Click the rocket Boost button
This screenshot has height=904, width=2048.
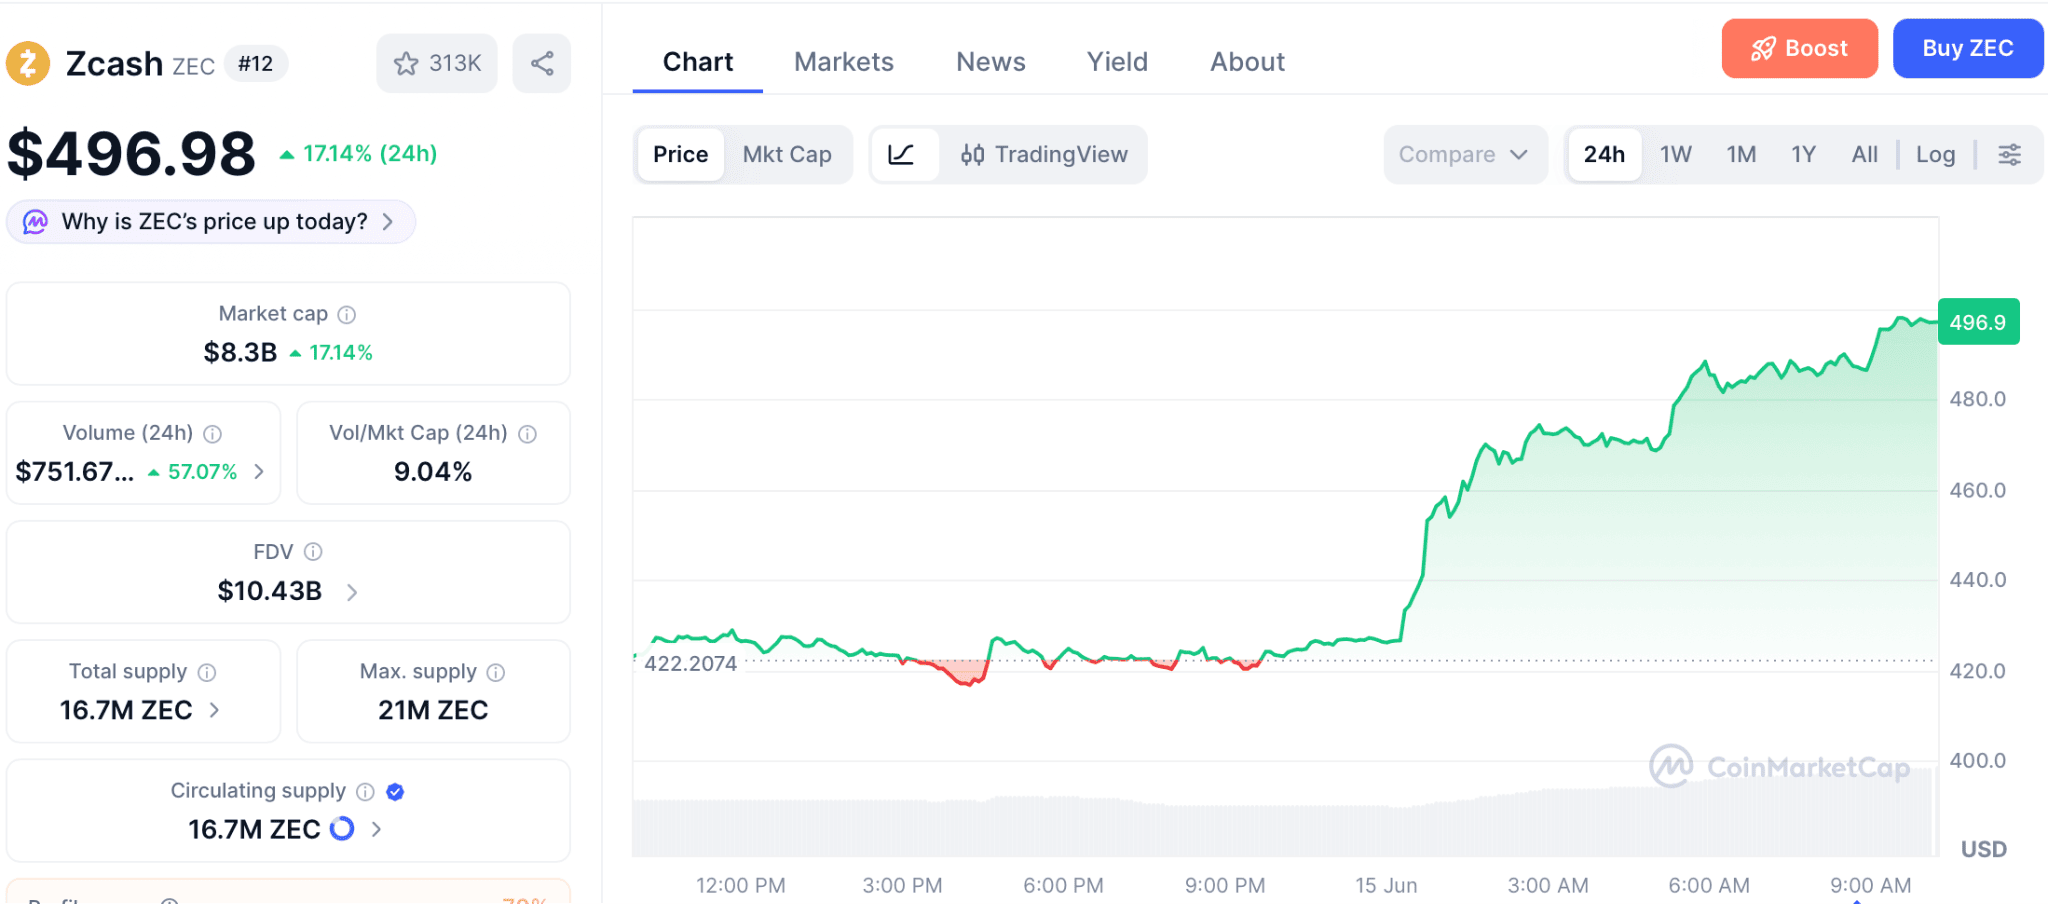click(1800, 48)
